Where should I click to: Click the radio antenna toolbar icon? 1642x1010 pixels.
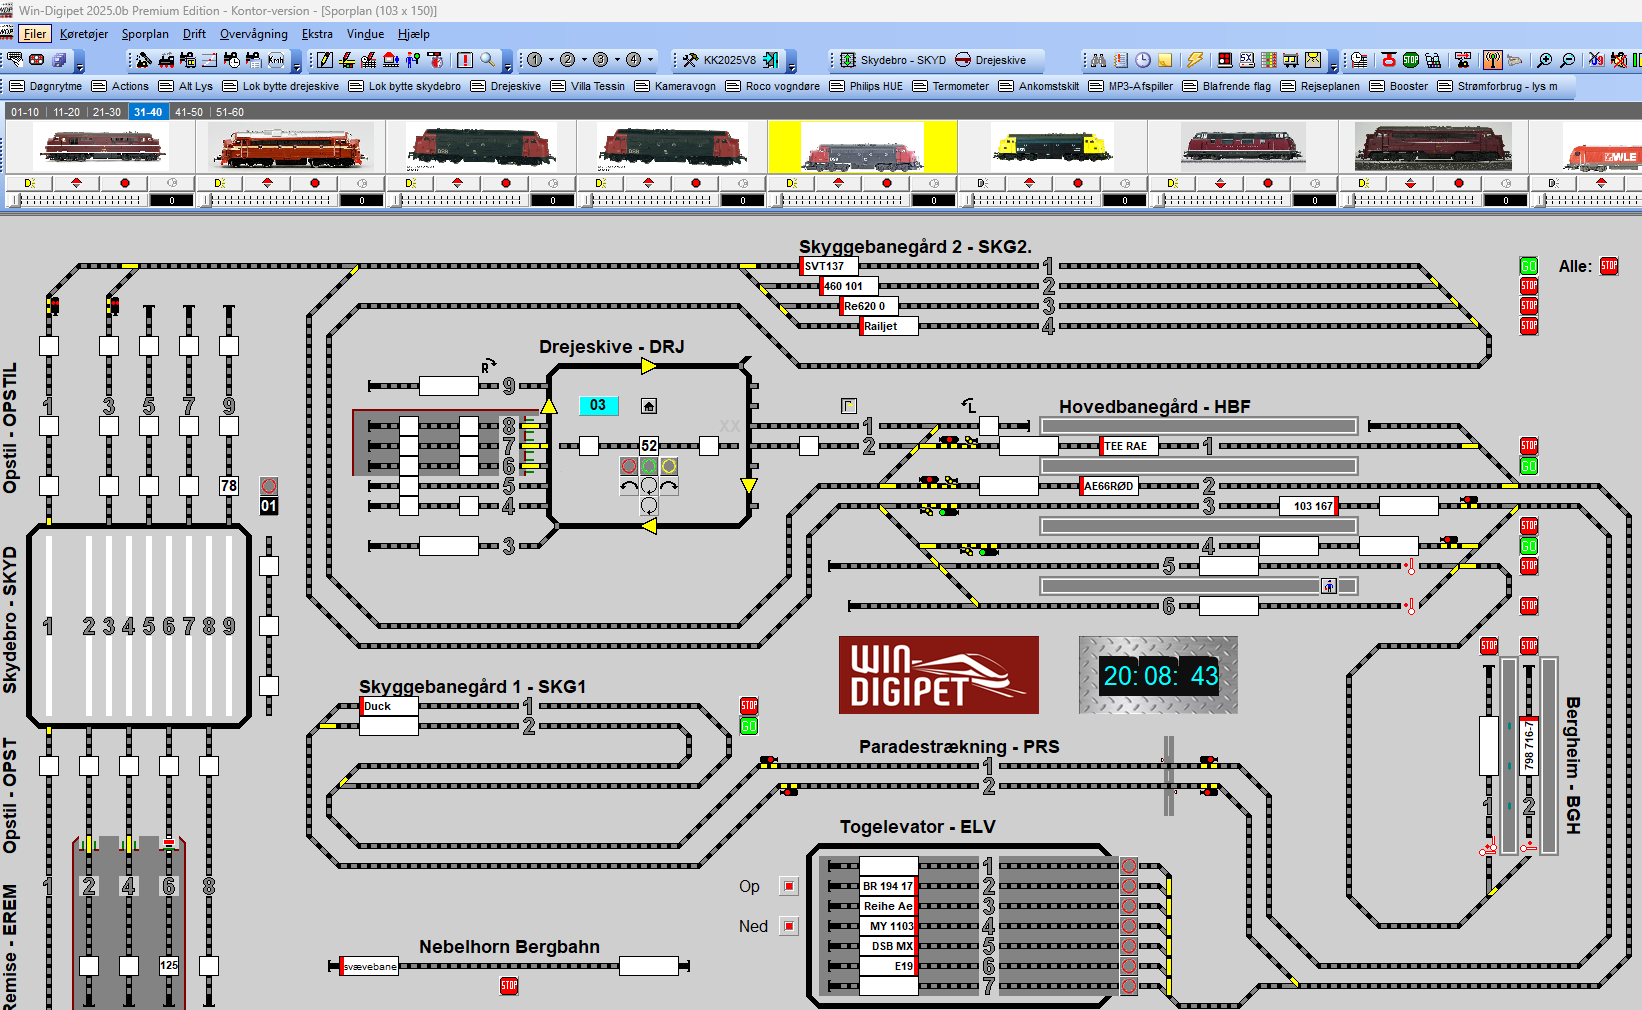[1492, 60]
